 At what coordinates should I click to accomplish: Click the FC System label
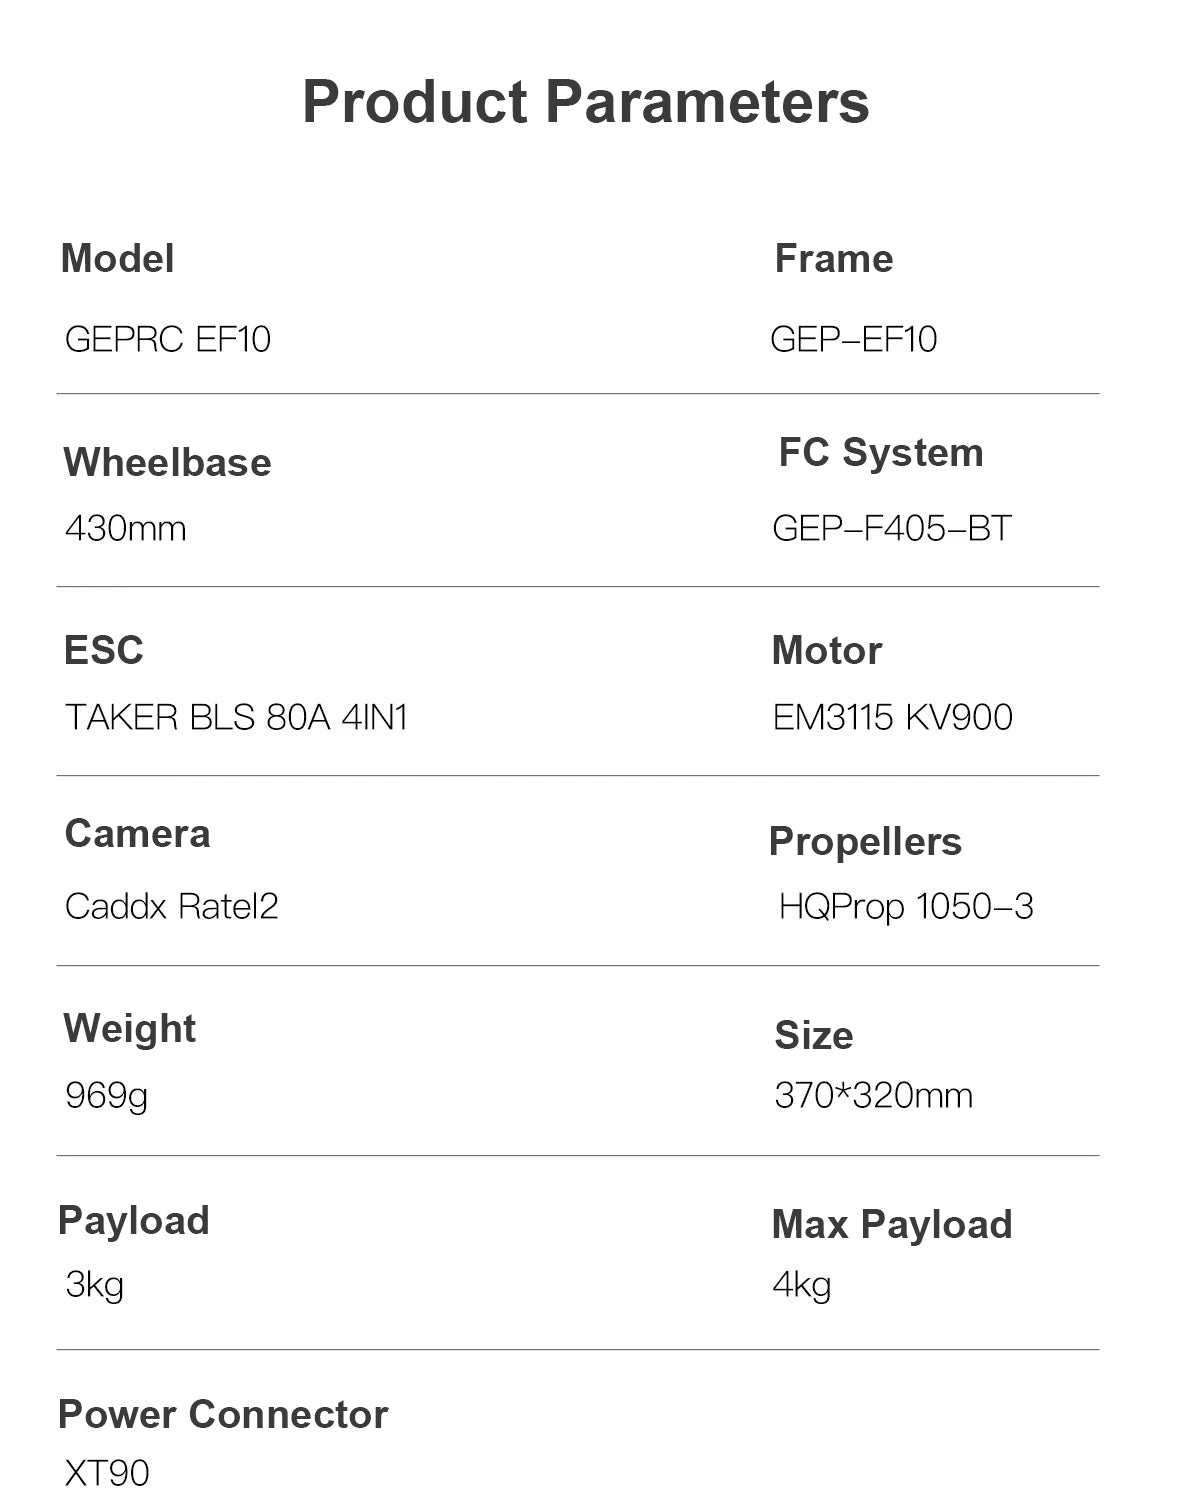(x=880, y=453)
